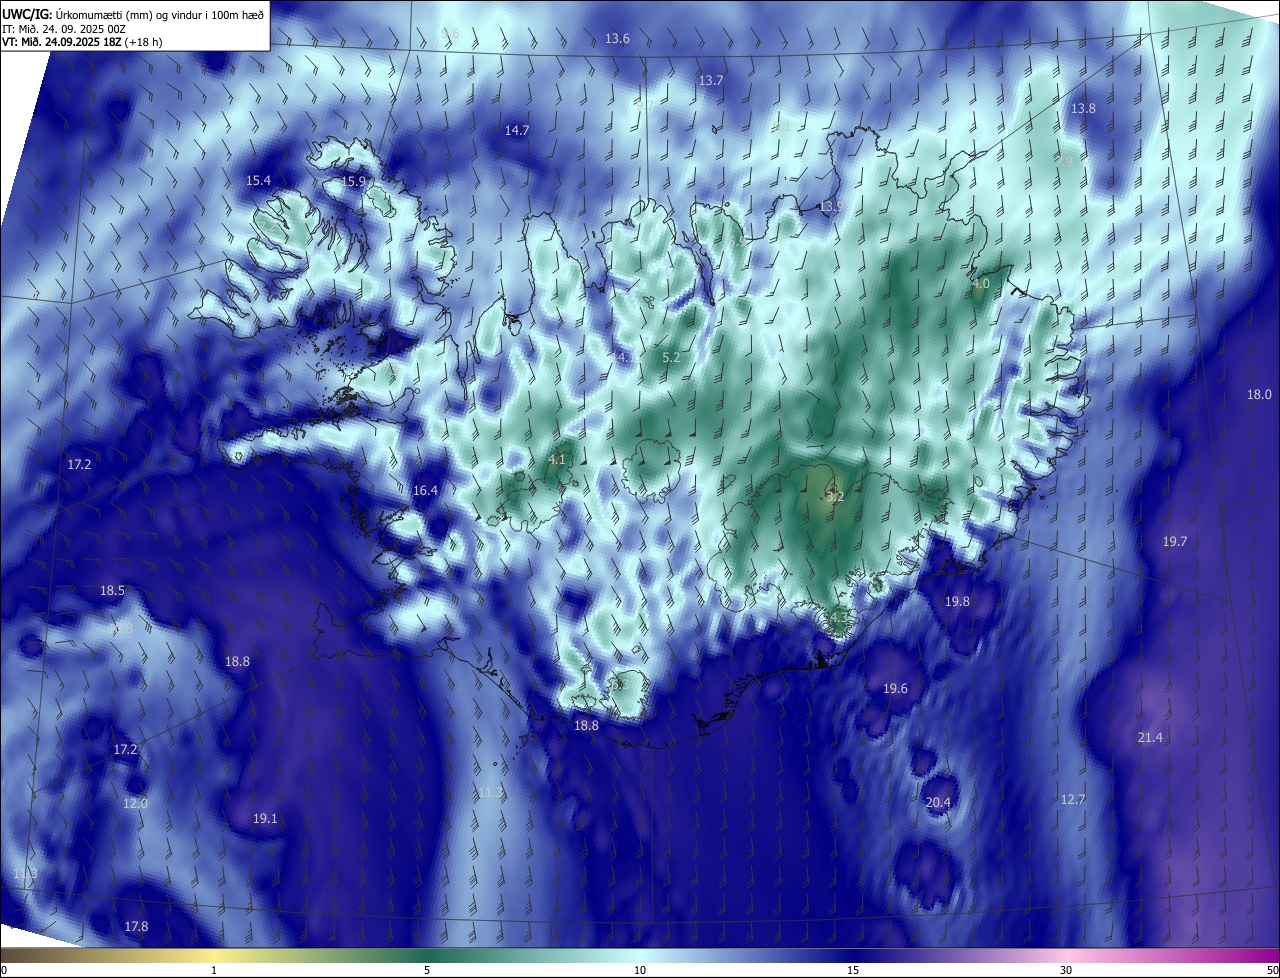This screenshot has height=978, width=1280.
Task: Click the legend tick label '50'
Action: point(1272,970)
